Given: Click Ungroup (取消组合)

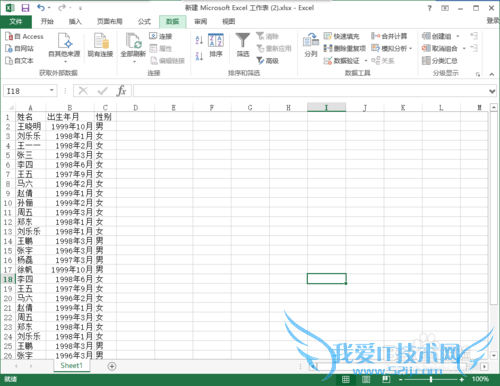Looking at the screenshot, I should [x=440, y=48].
